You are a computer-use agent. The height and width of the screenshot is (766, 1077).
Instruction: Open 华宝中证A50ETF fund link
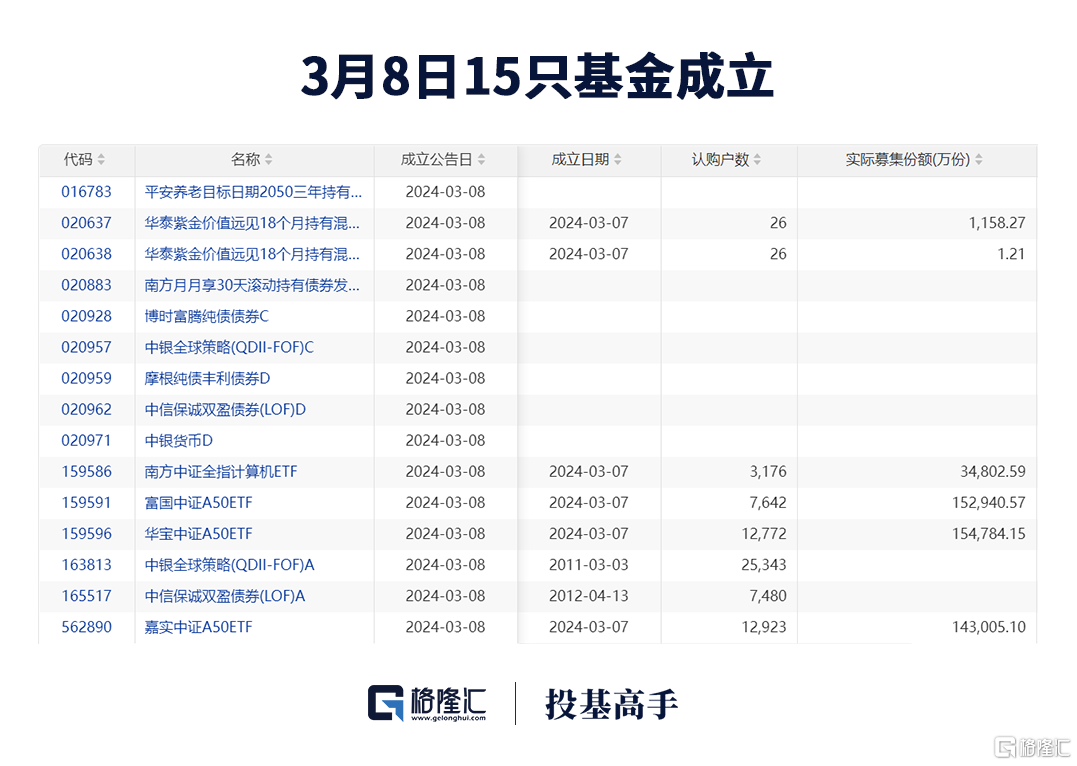(x=199, y=534)
